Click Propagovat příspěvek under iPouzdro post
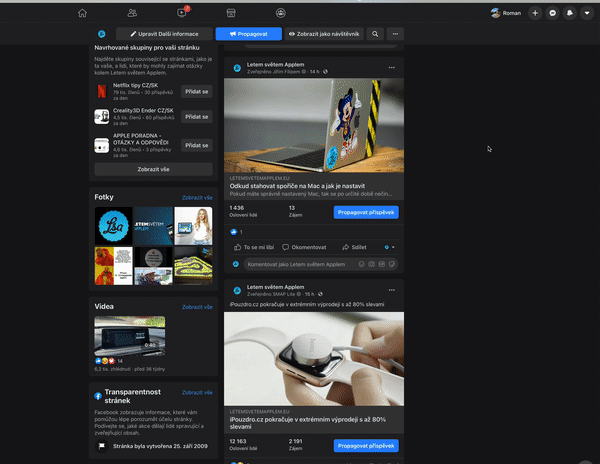This screenshot has width=600, height=464. tap(366, 446)
